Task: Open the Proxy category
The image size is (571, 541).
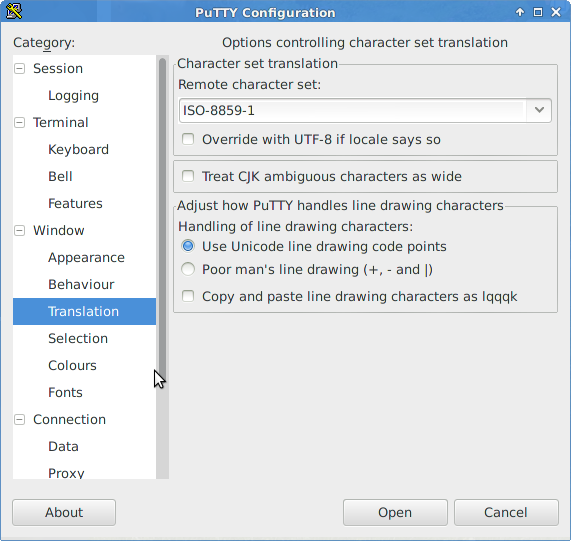Action: [x=66, y=473]
